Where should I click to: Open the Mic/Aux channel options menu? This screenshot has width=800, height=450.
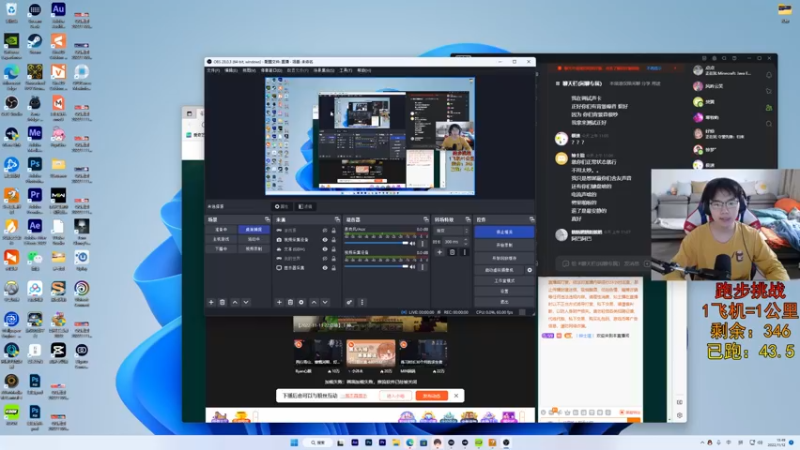click(x=422, y=243)
